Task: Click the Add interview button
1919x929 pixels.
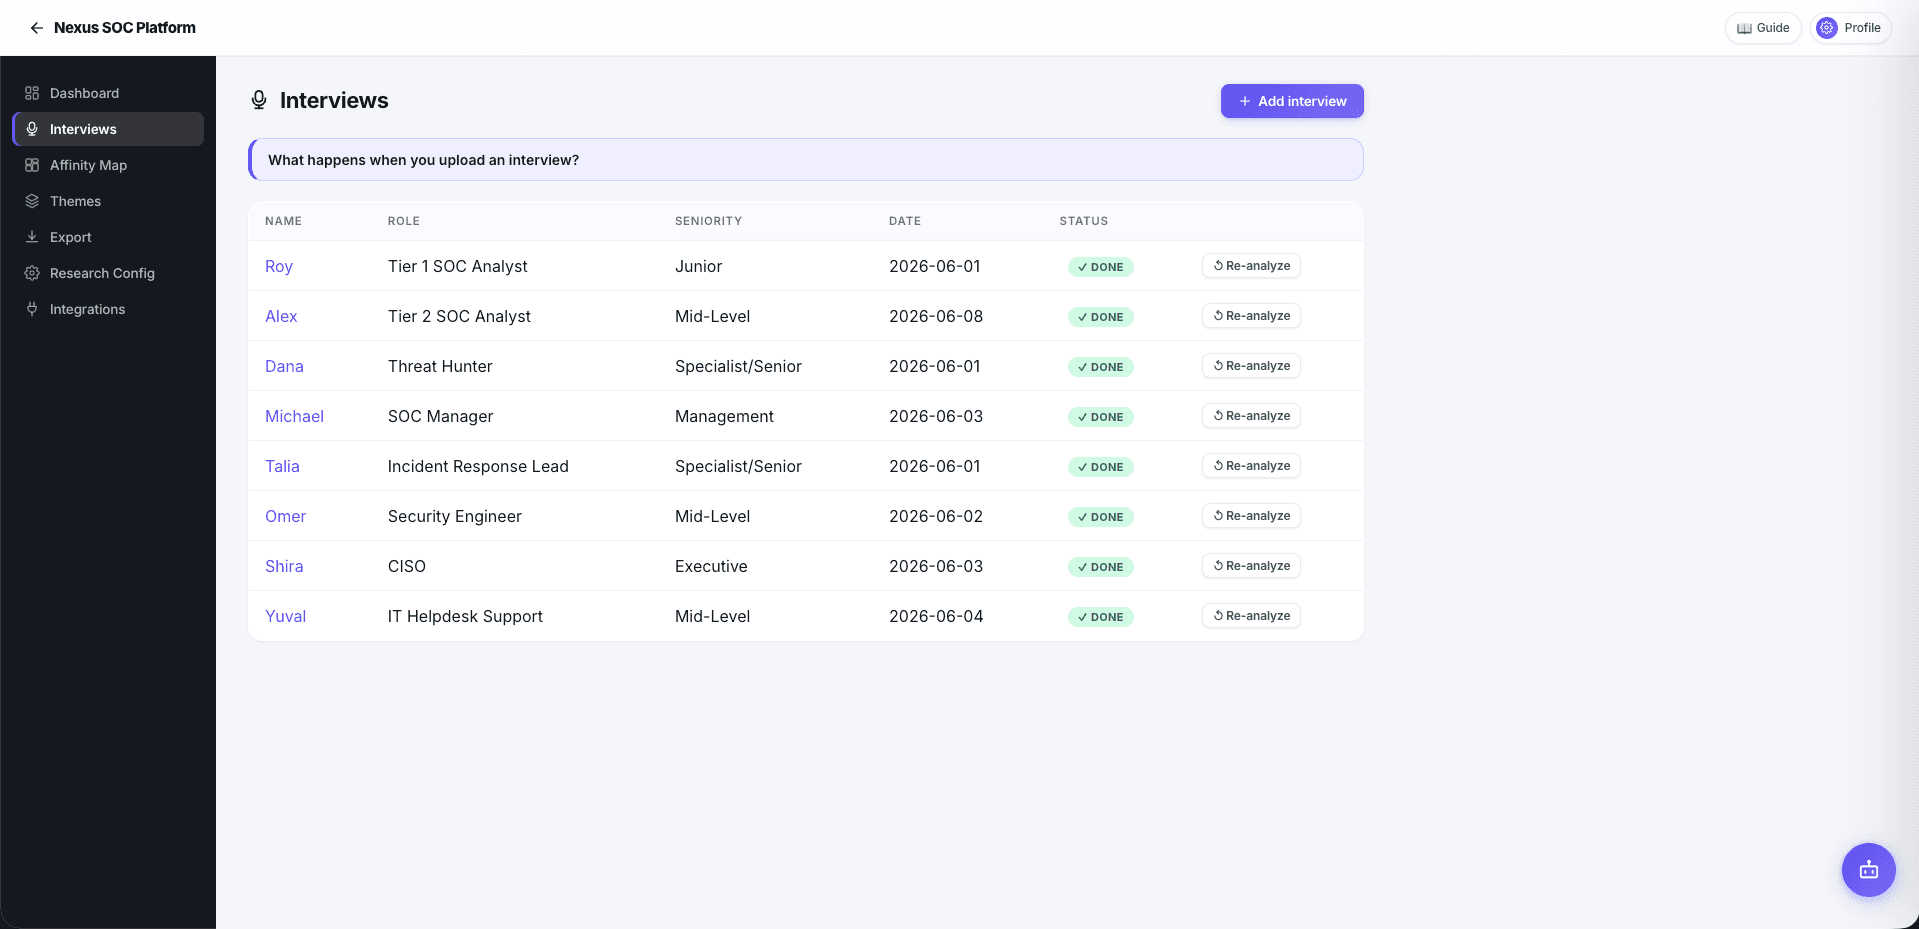Action: (x=1292, y=101)
